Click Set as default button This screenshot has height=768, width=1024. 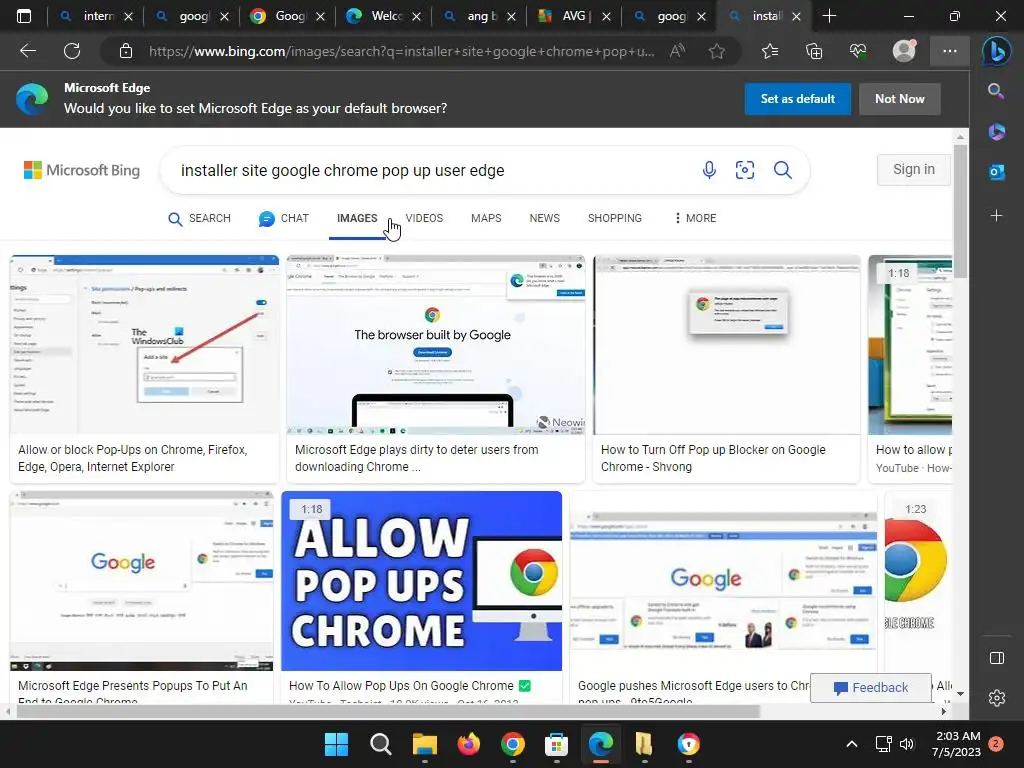(797, 99)
